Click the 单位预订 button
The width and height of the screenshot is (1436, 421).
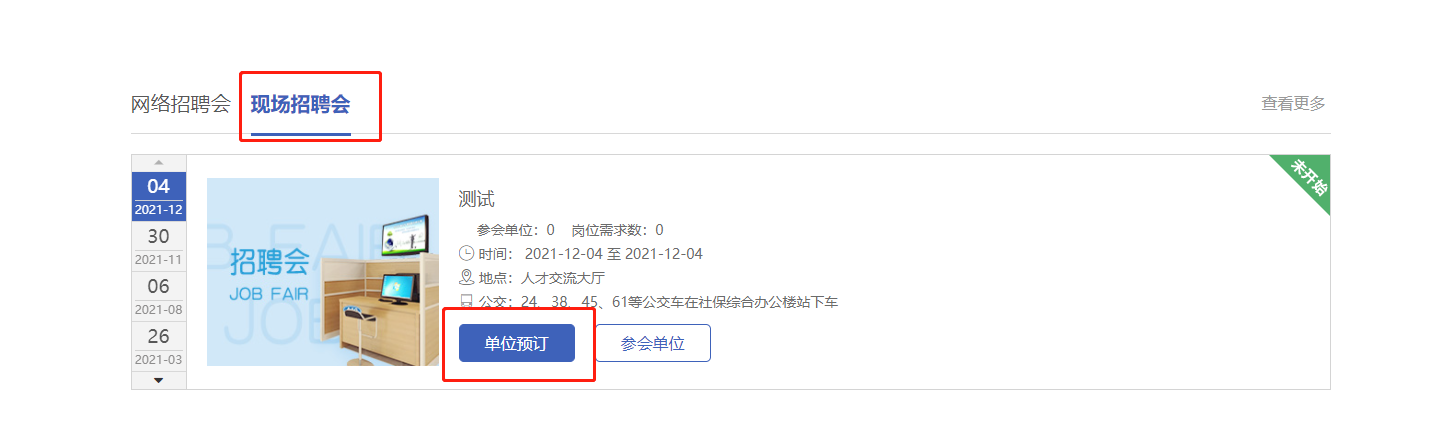517,343
